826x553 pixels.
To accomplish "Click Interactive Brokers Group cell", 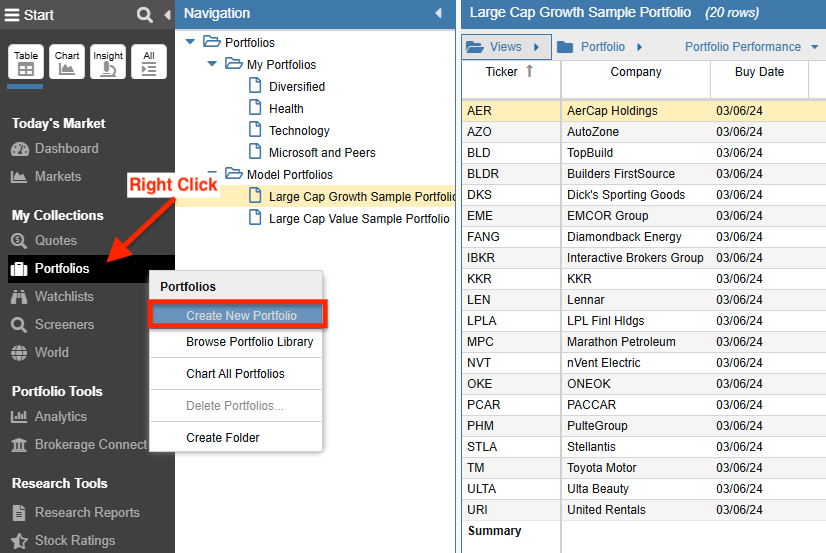I will point(635,258).
